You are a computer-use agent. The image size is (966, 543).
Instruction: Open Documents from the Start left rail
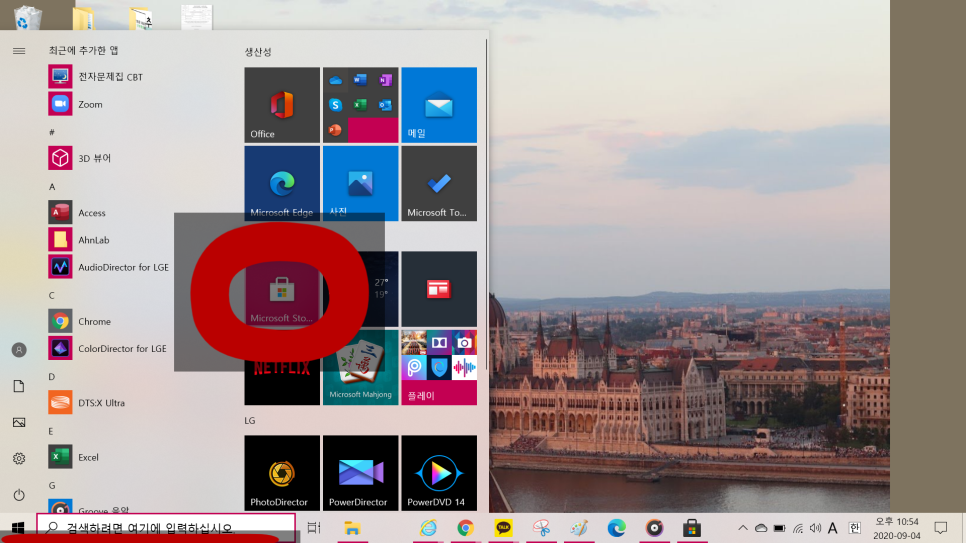click(19, 386)
